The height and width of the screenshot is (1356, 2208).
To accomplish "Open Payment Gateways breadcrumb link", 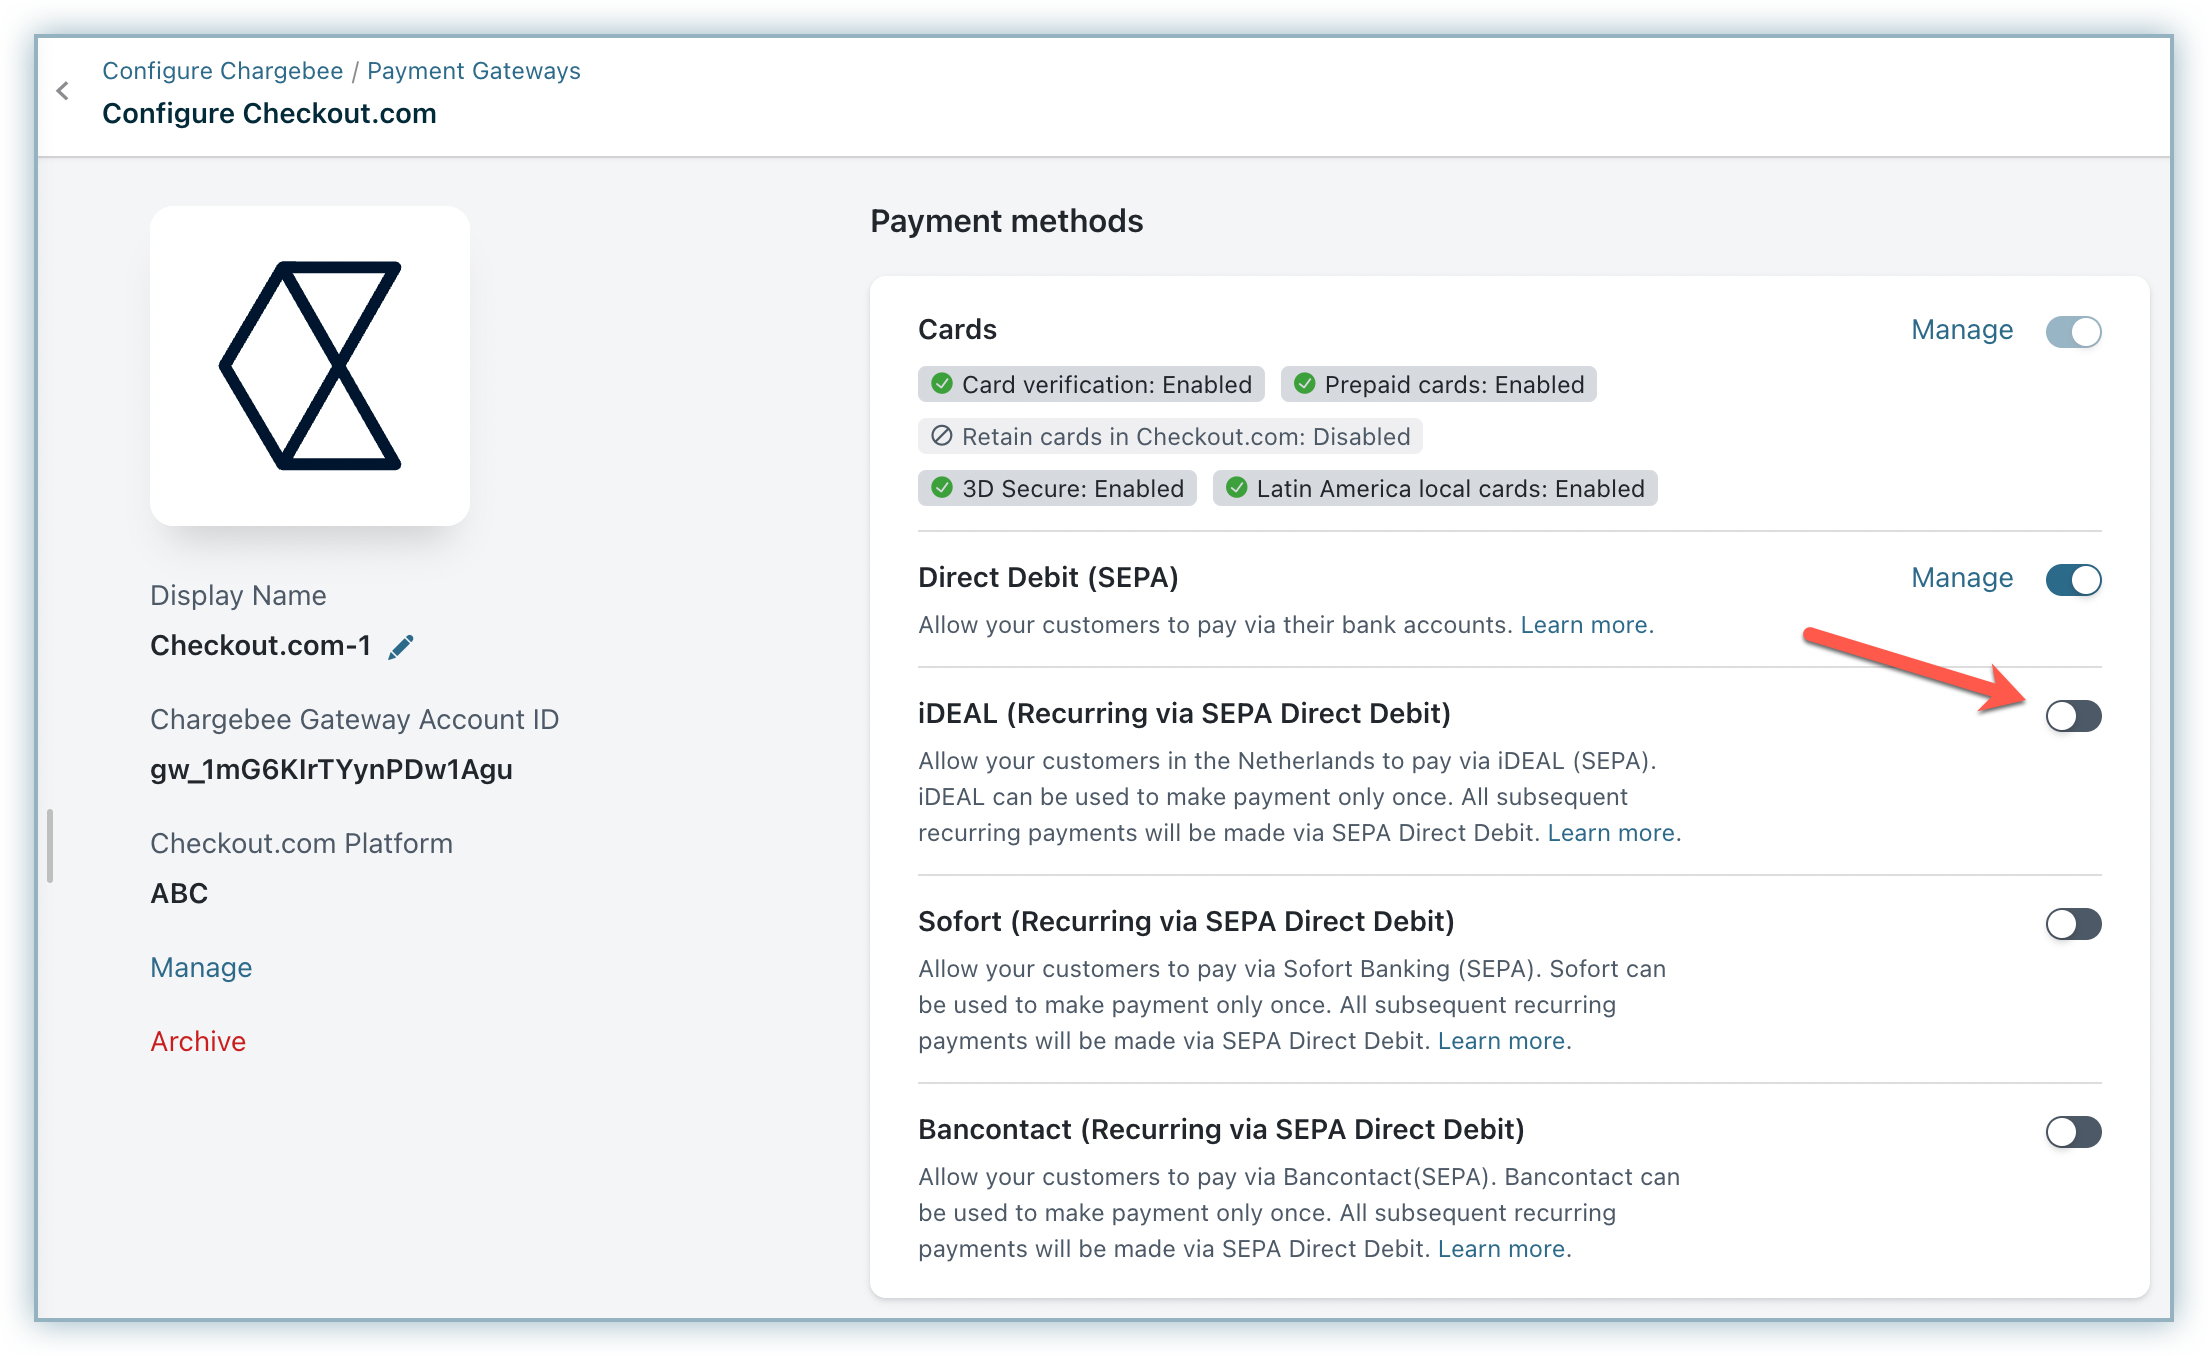I will coord(473,71).
